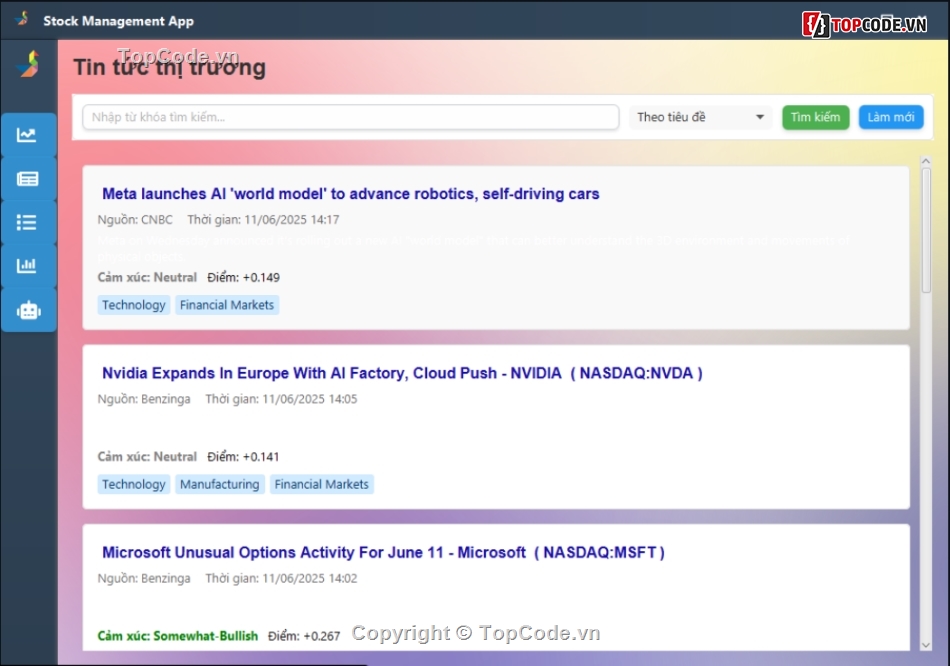Click the scrollbar up arrow
Image resolution: width=950 pixels, height=666 pixels.
click(925, 161)
